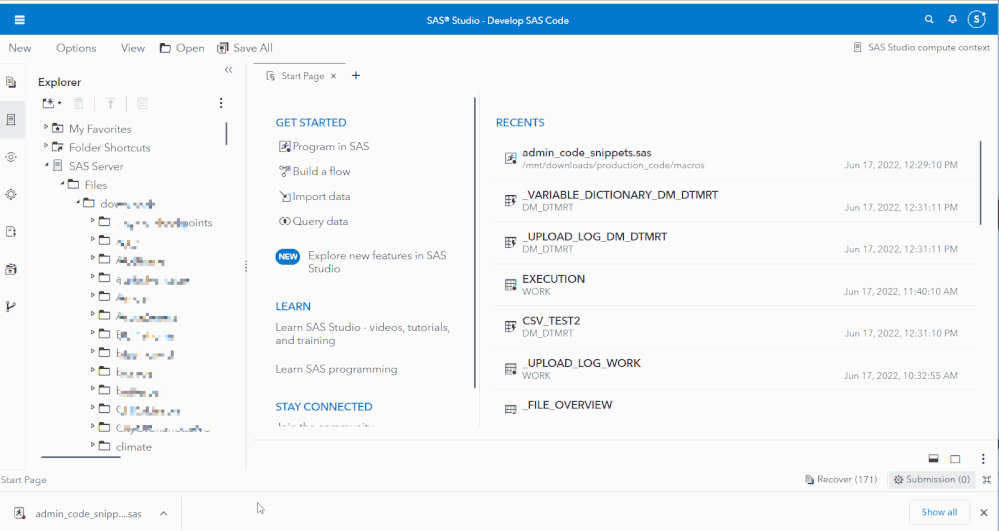Click the Recover (171) button
999x531 pixels.
(841, 479)
